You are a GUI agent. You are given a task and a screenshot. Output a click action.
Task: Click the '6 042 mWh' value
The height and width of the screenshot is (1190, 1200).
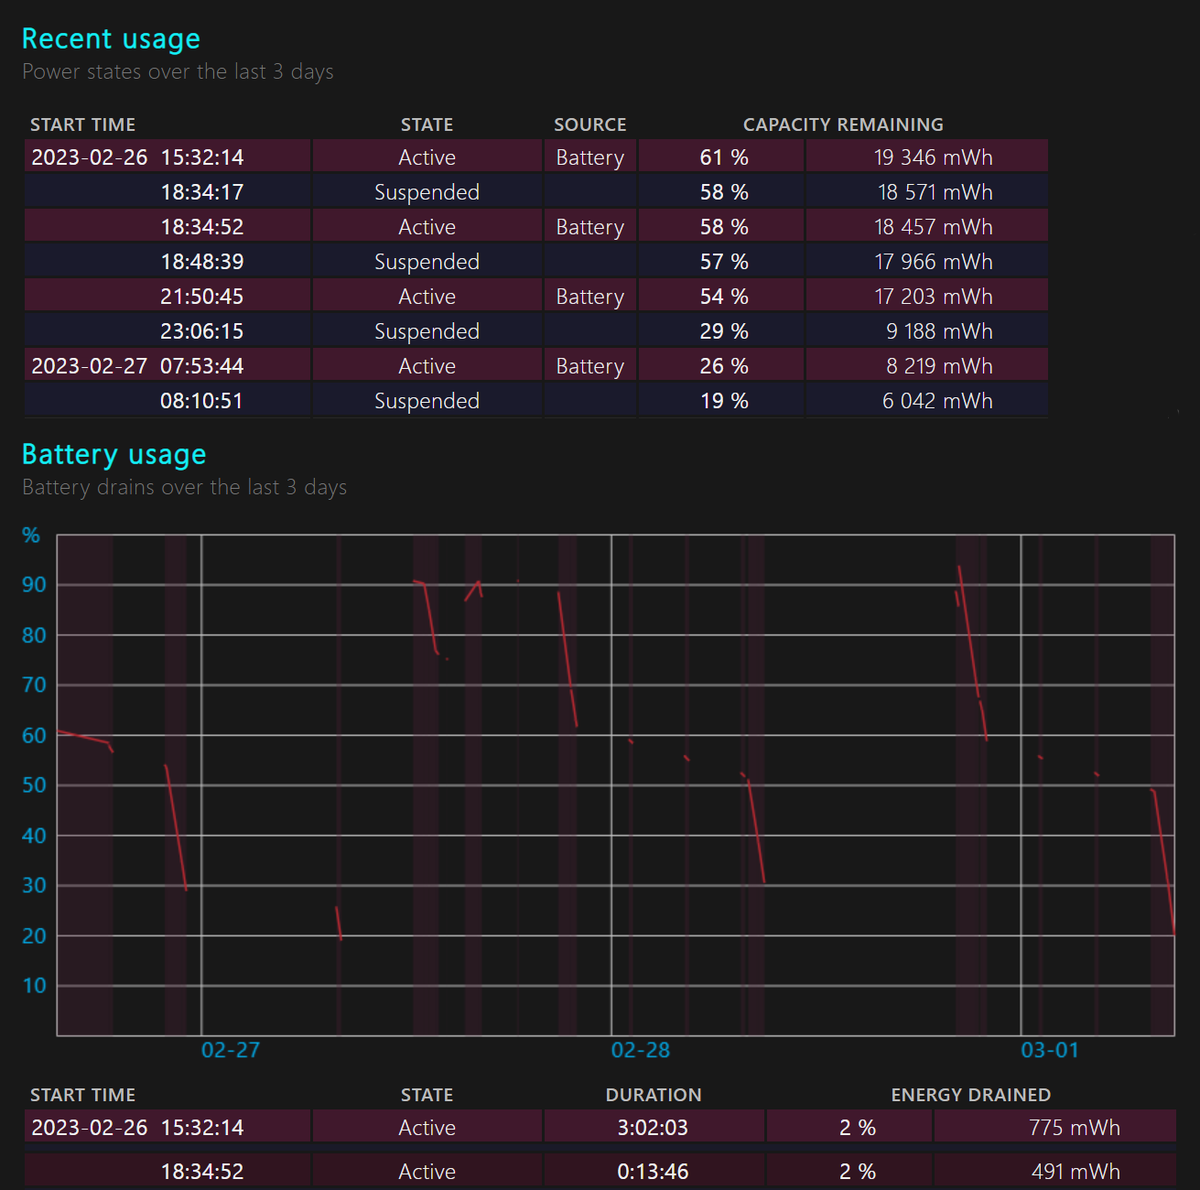tap(937, 401)
